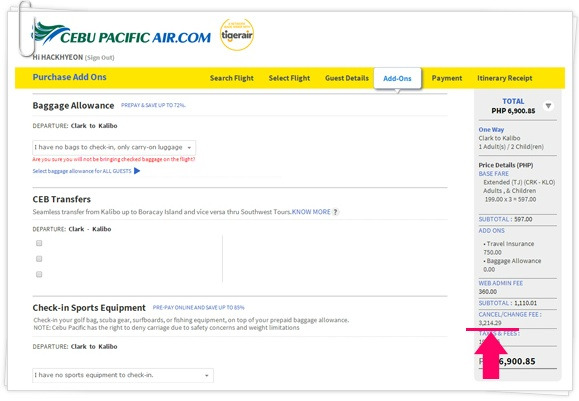Click 199.00 x 3 = 597.00 fare line
This screenshot has width=579, height=401.
click(x=510, y=199)
